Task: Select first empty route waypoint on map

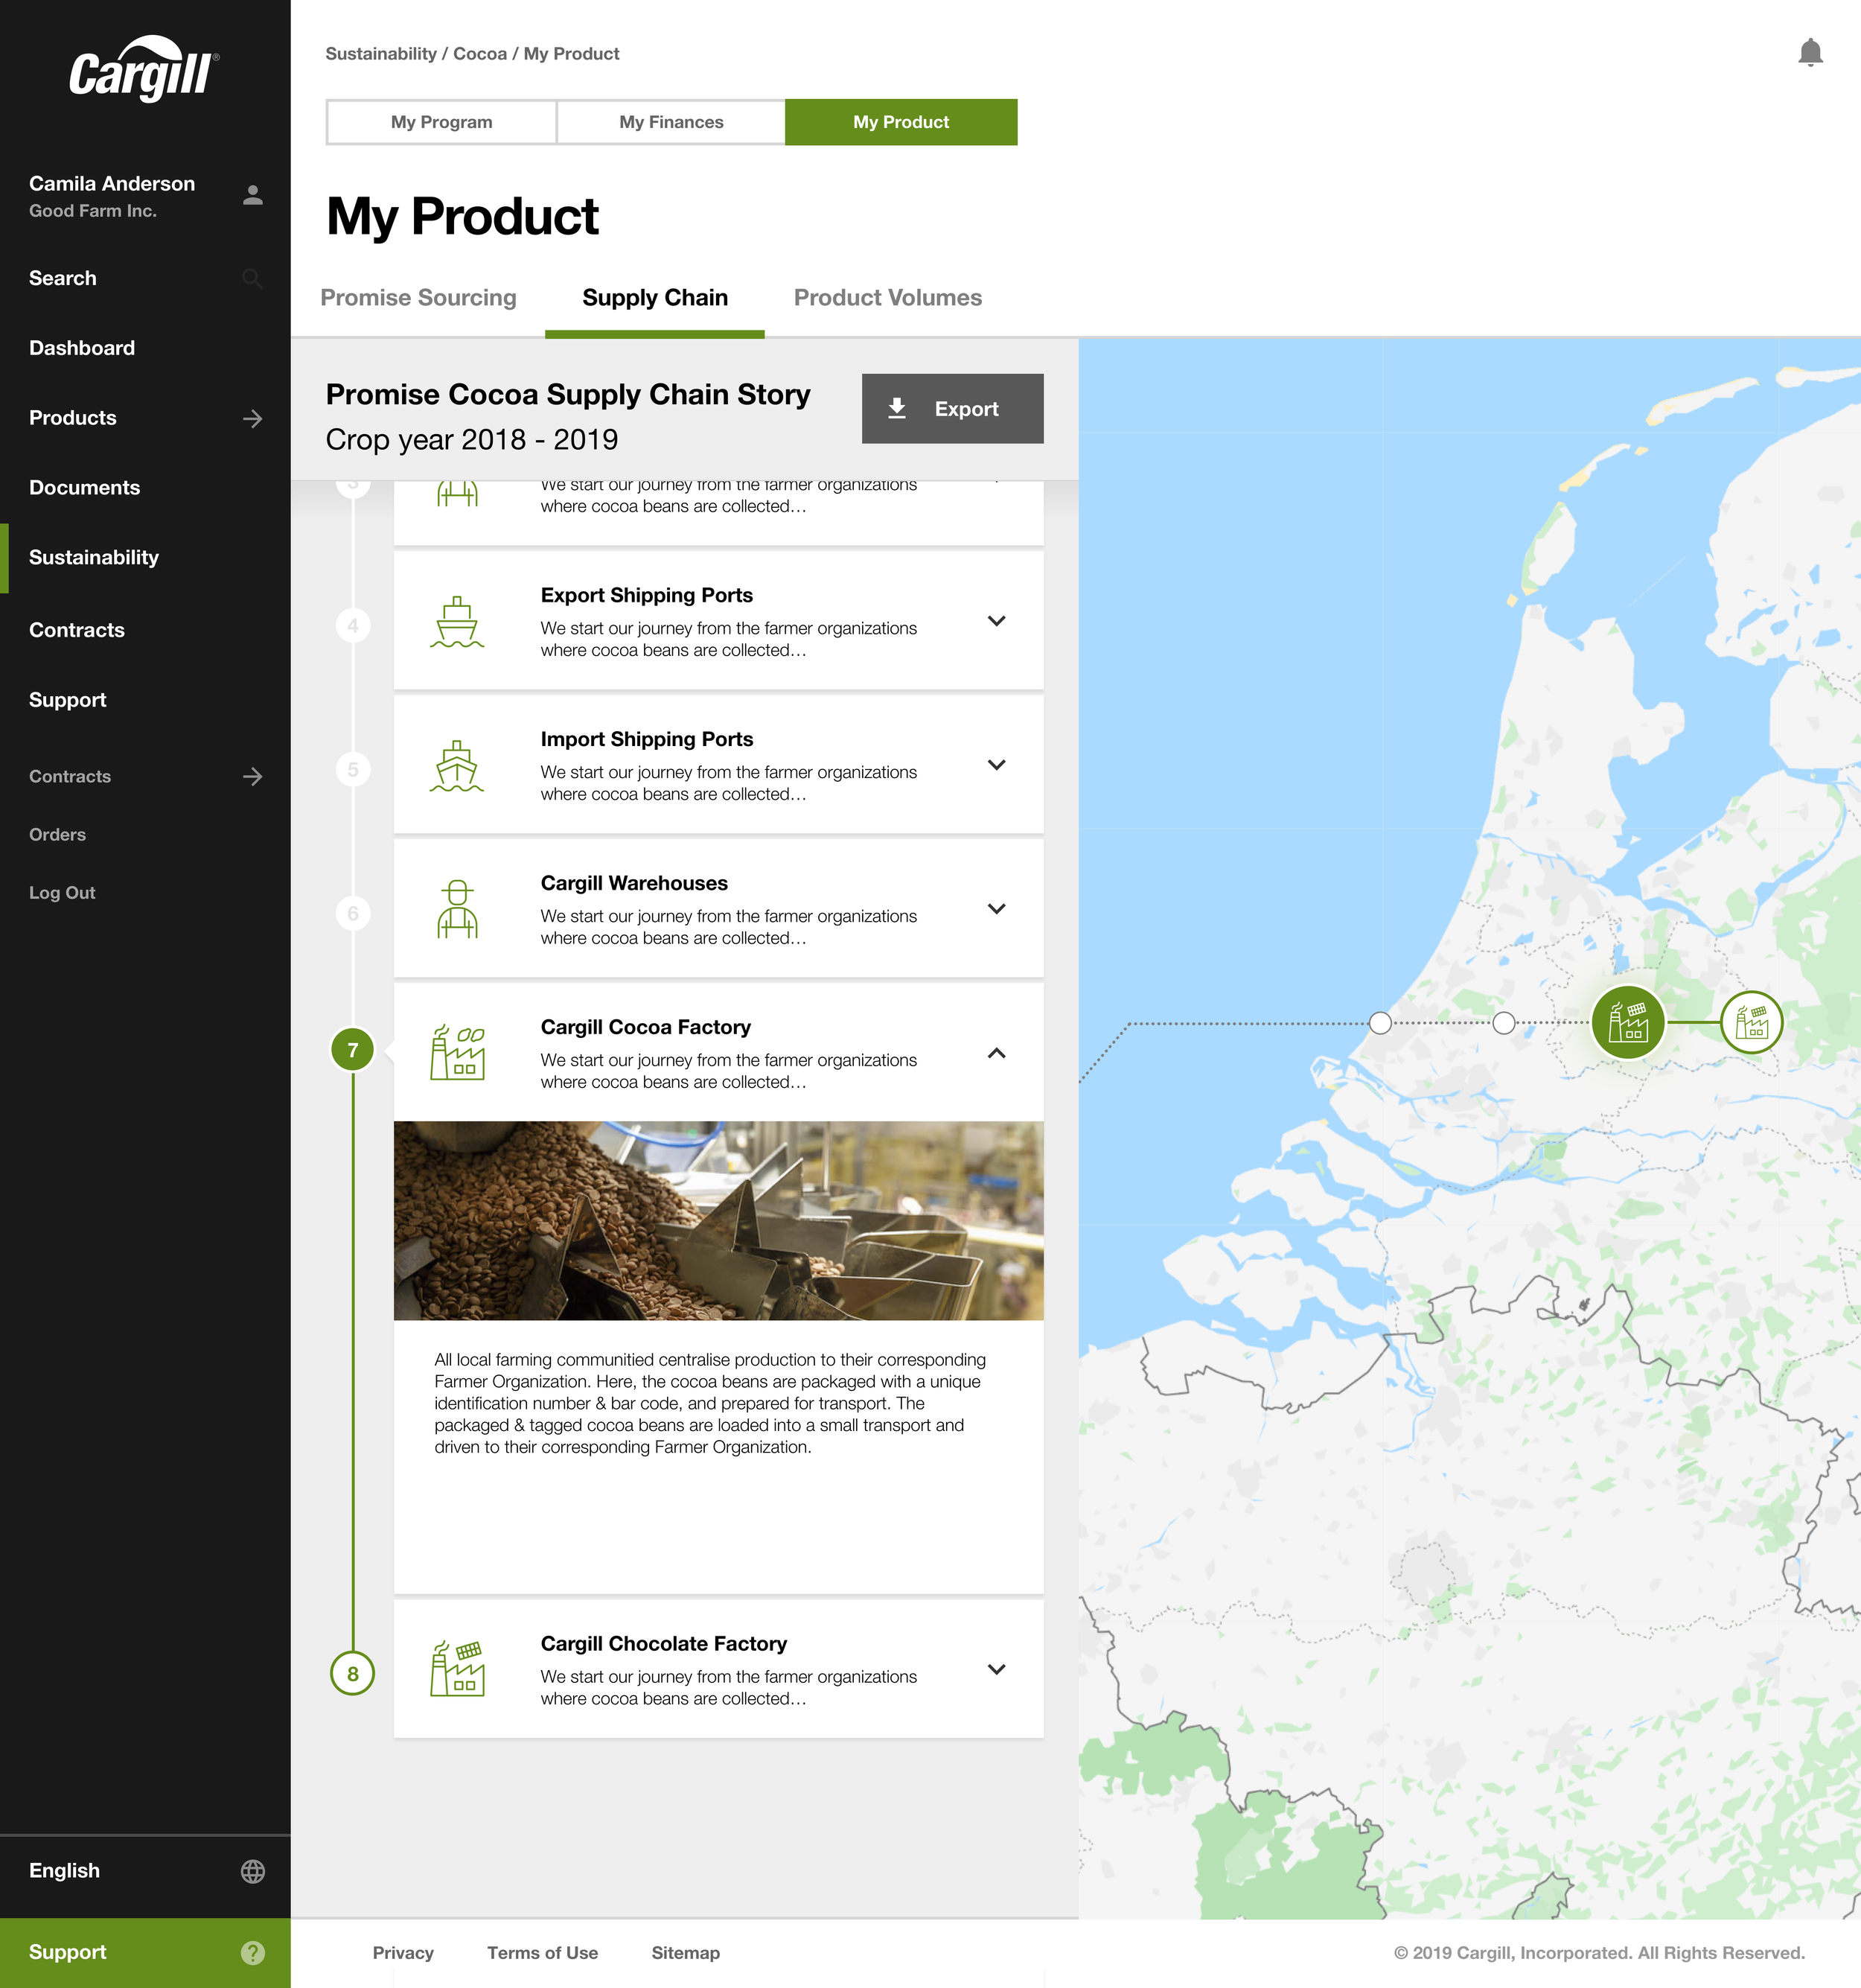Action: click(1380, 1022)
